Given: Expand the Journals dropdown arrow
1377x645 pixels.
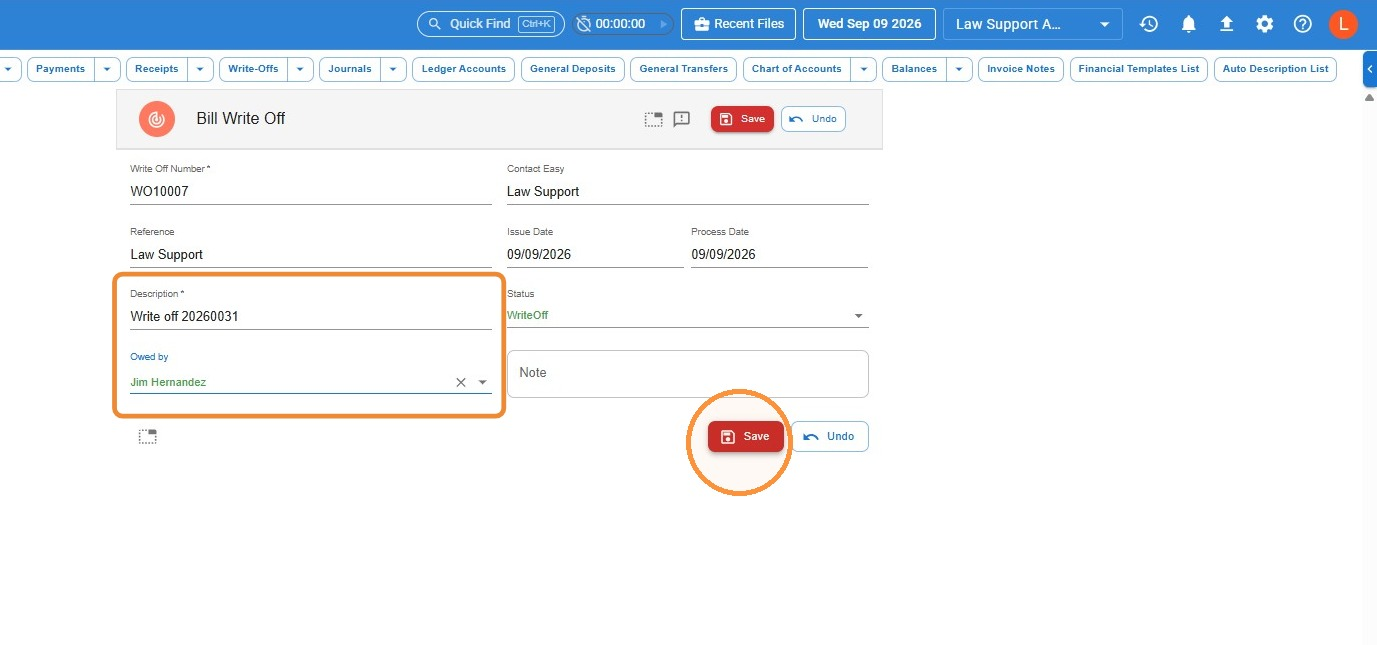Looking at the screenshot, I should coord(394,69).
